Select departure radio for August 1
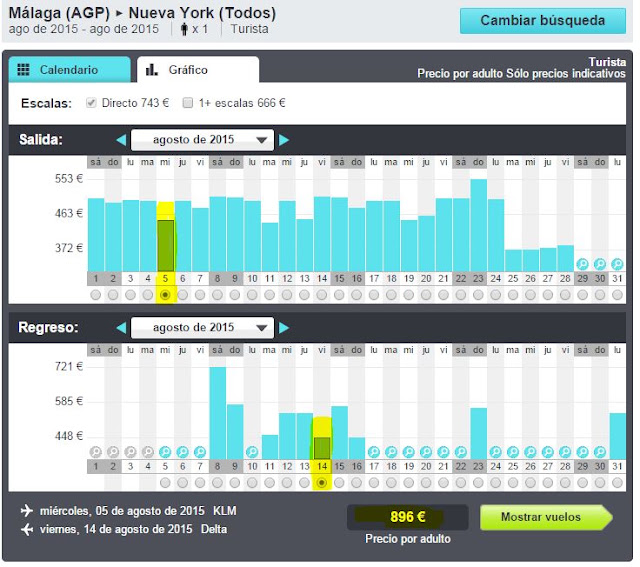The image size is (640, 567). click(96, 295)
